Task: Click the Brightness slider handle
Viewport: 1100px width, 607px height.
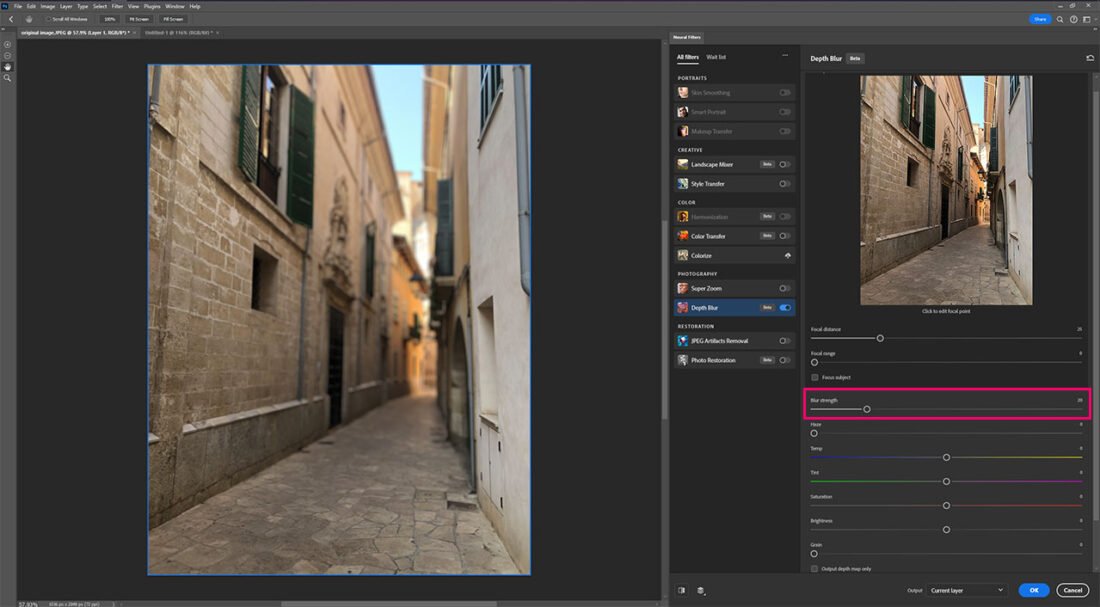Action: click(946, 530)
